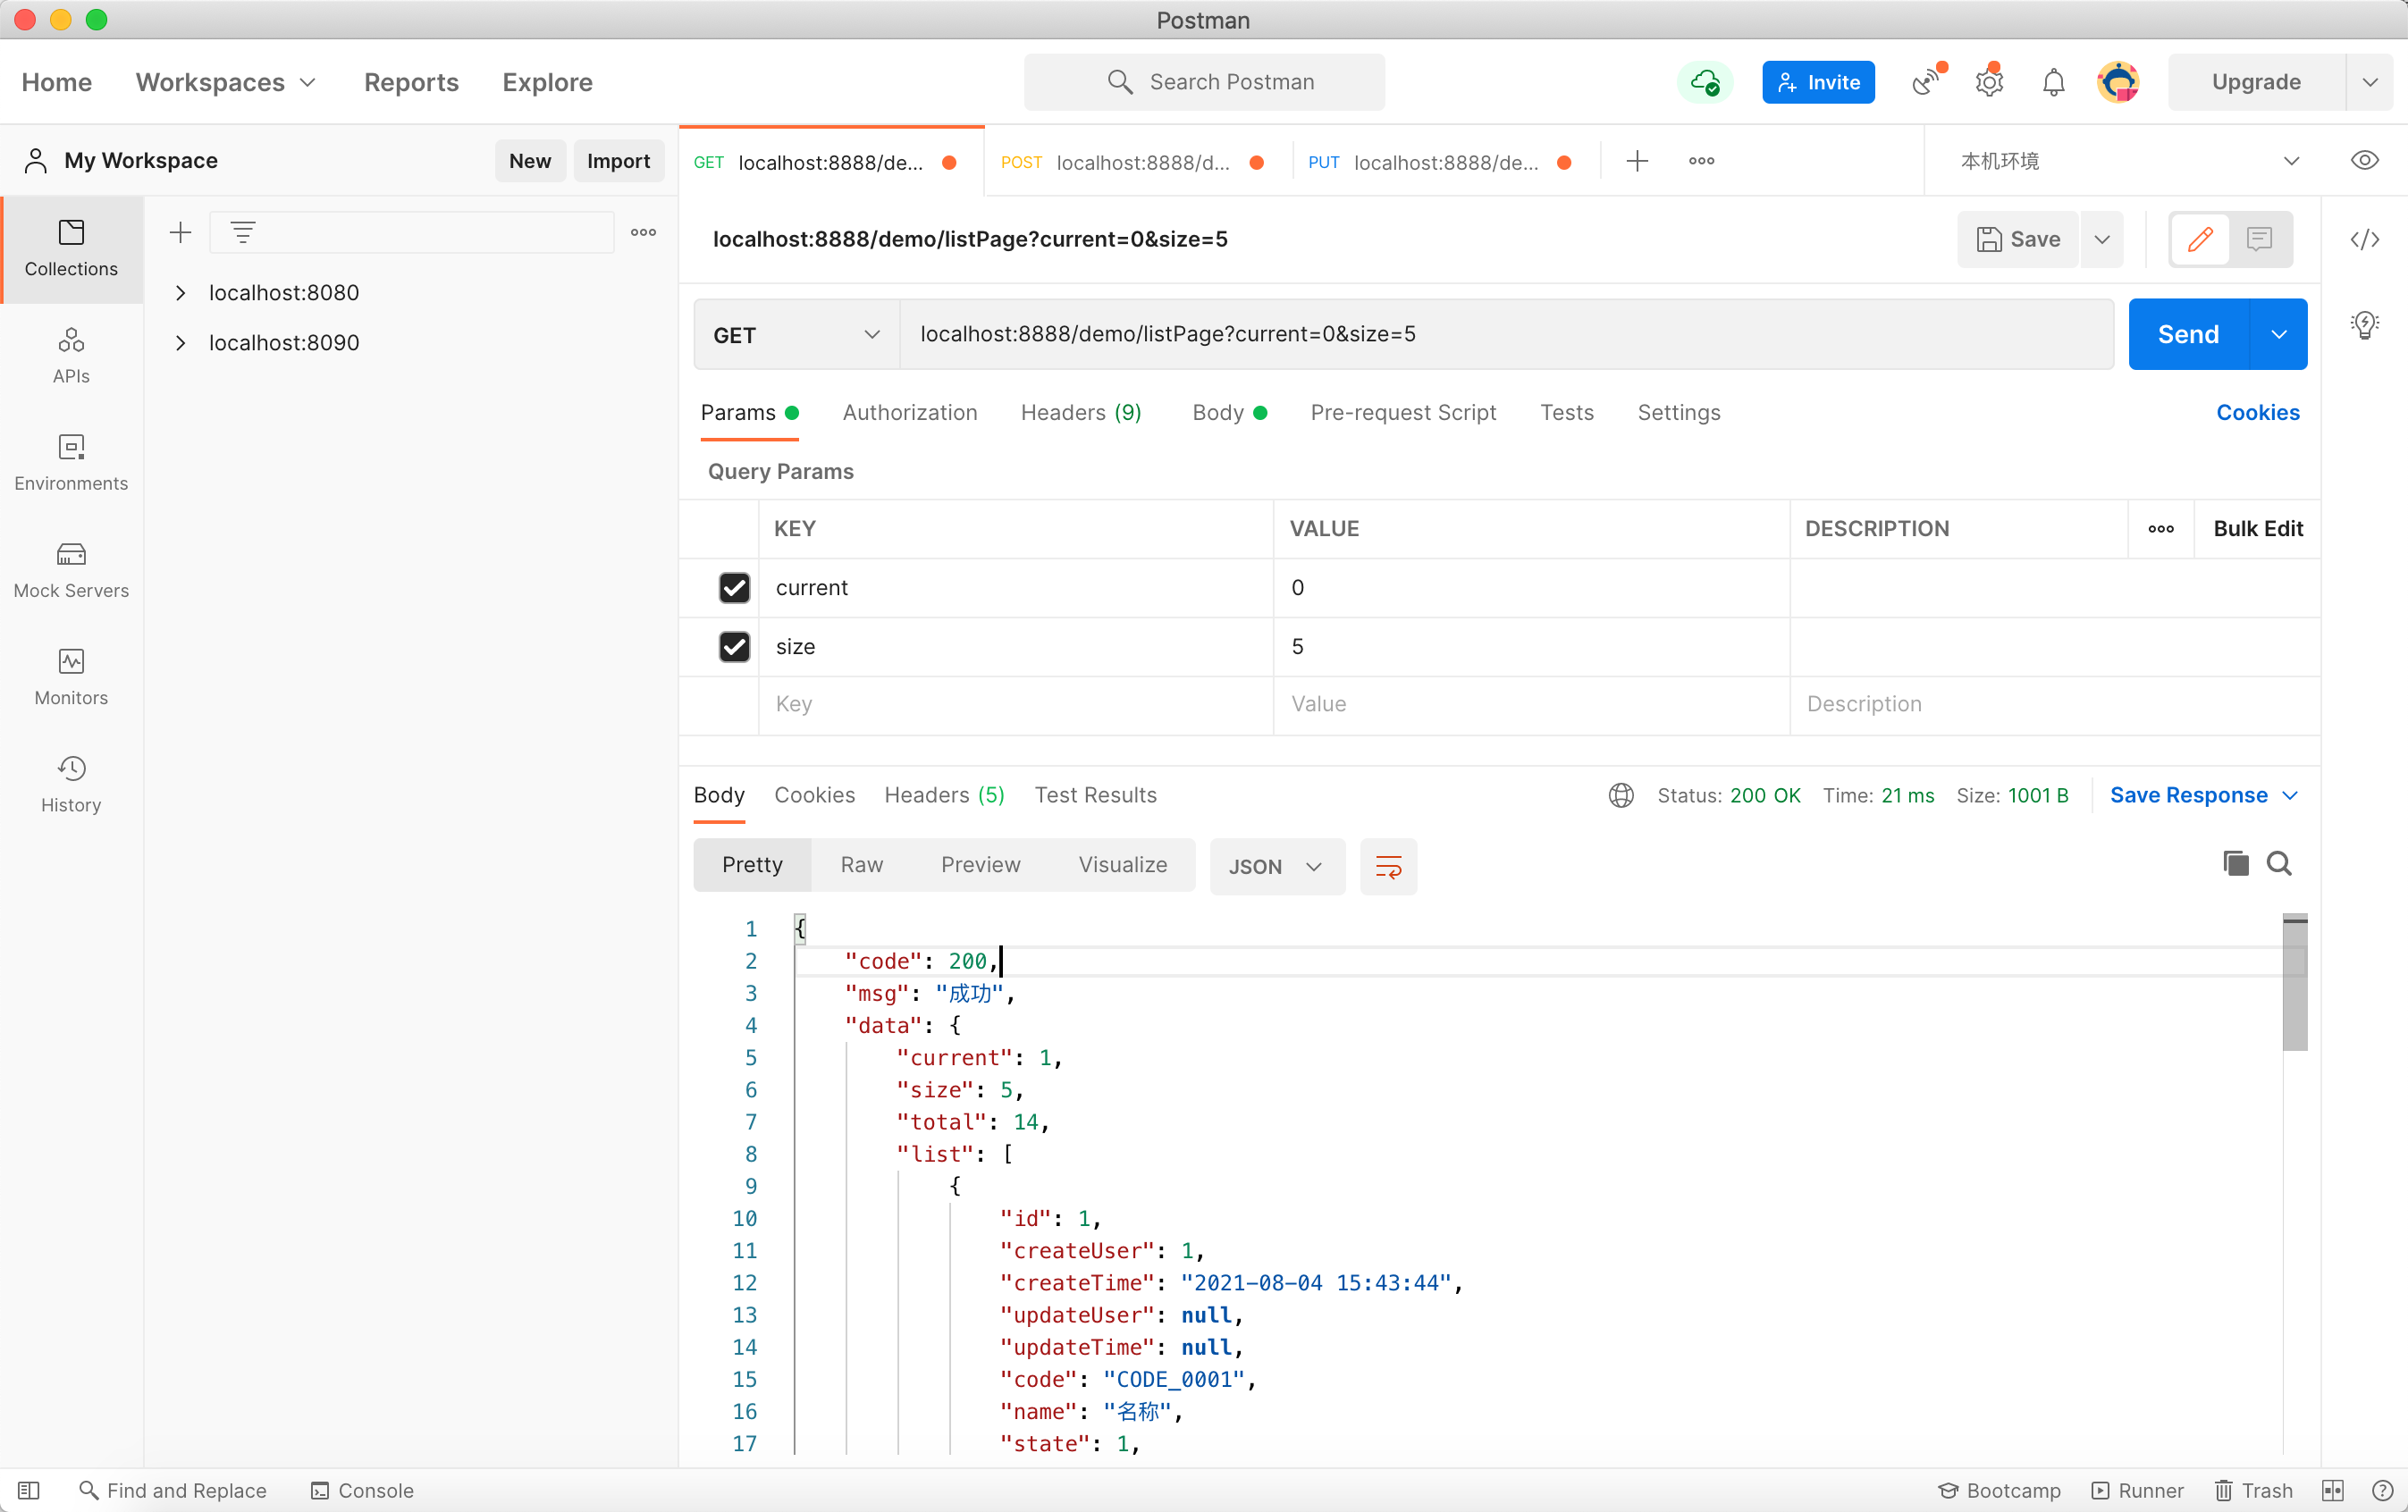This screenshot has height=1512, width=2408.
Task: Click the Cookies link
Action: tap(2257, 412)
